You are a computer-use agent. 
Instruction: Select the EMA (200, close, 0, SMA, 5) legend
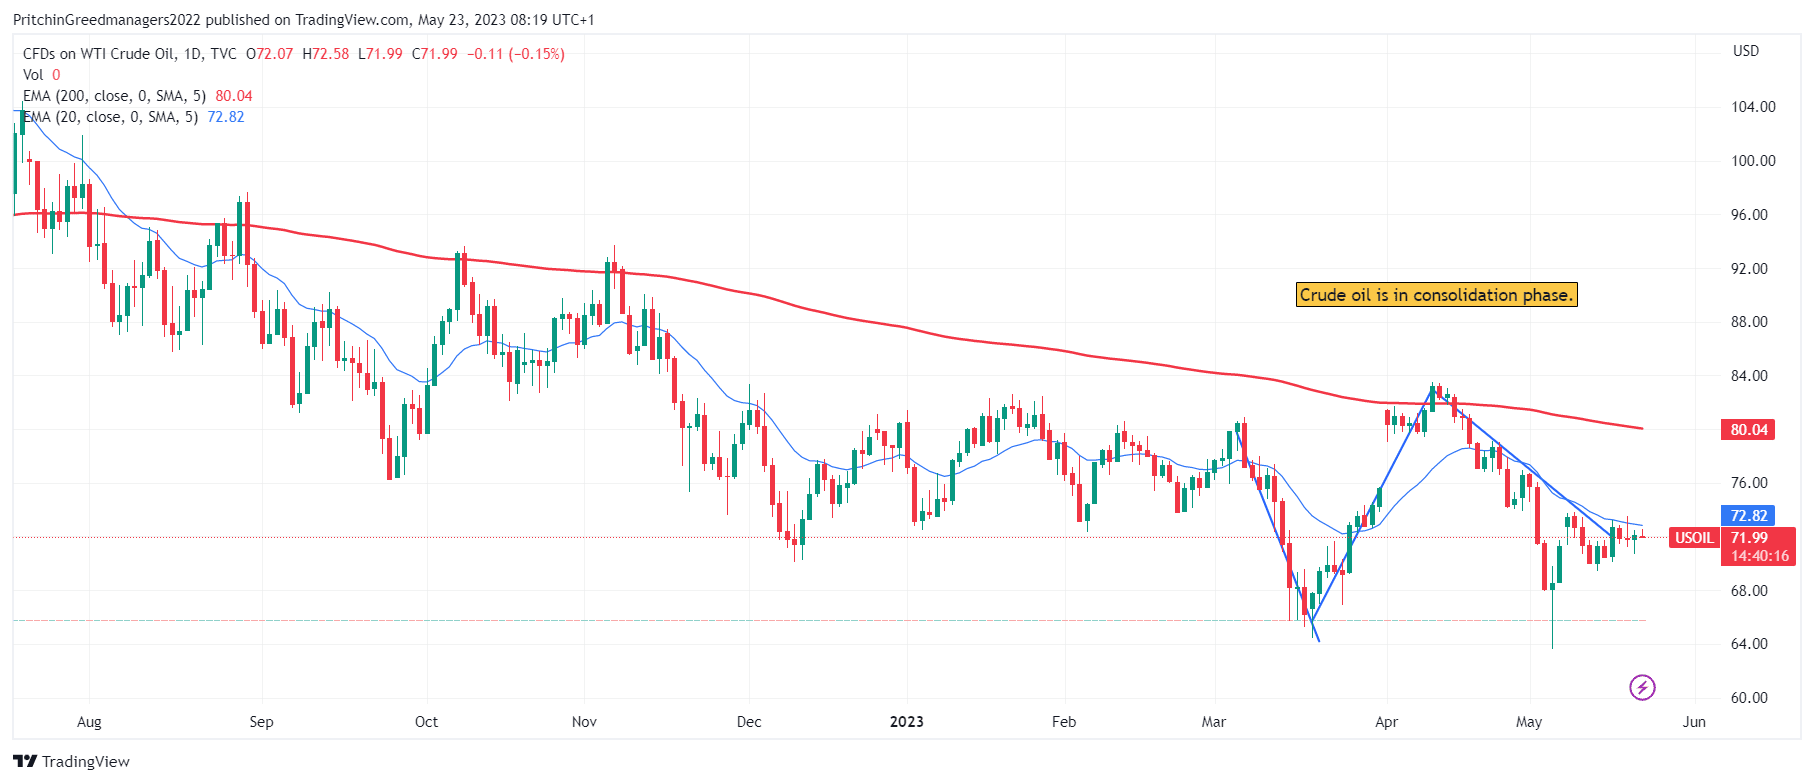pos(114,96)
